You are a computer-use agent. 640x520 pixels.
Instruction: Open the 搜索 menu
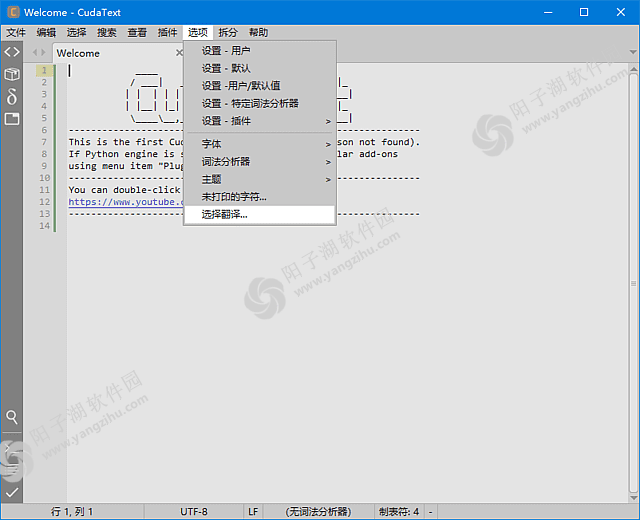[107, 32]
